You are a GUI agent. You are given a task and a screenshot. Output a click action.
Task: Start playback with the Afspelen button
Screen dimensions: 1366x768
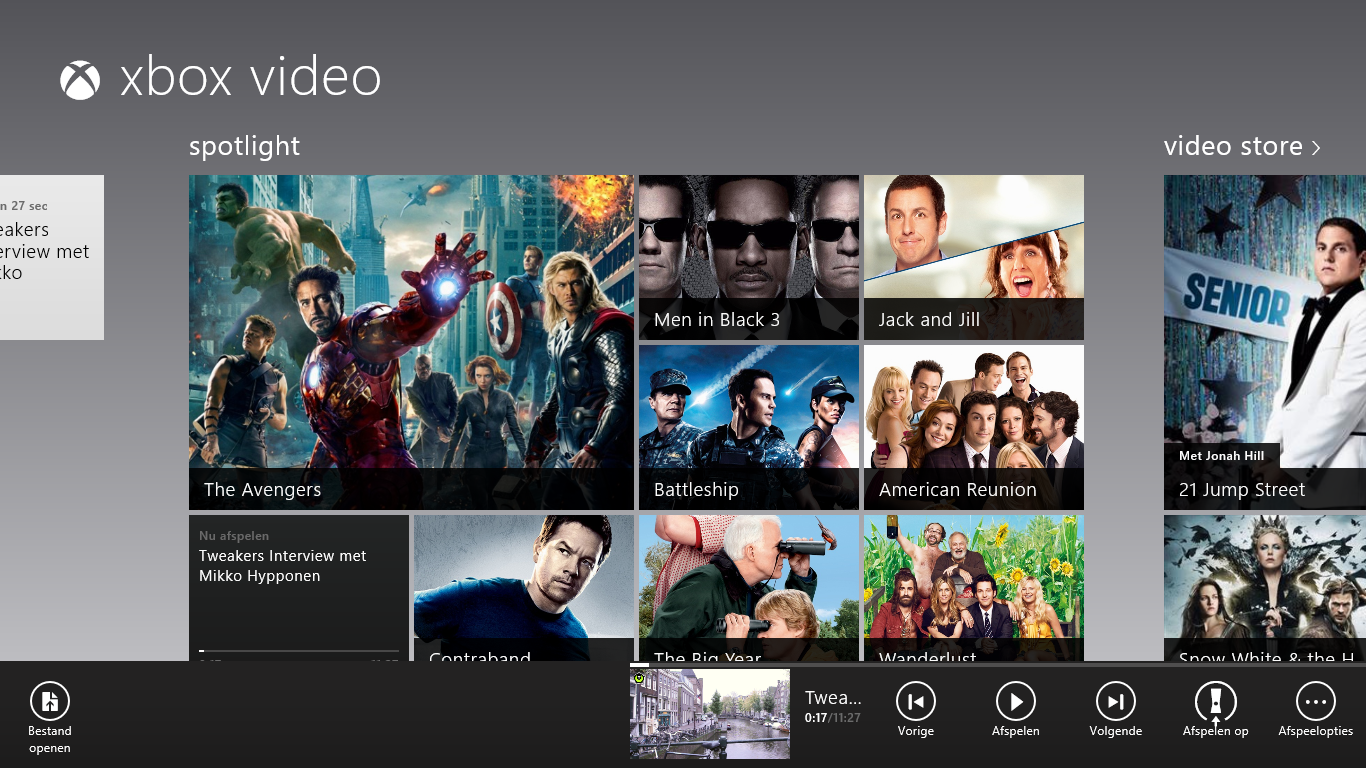click(x=1016, y=711)
